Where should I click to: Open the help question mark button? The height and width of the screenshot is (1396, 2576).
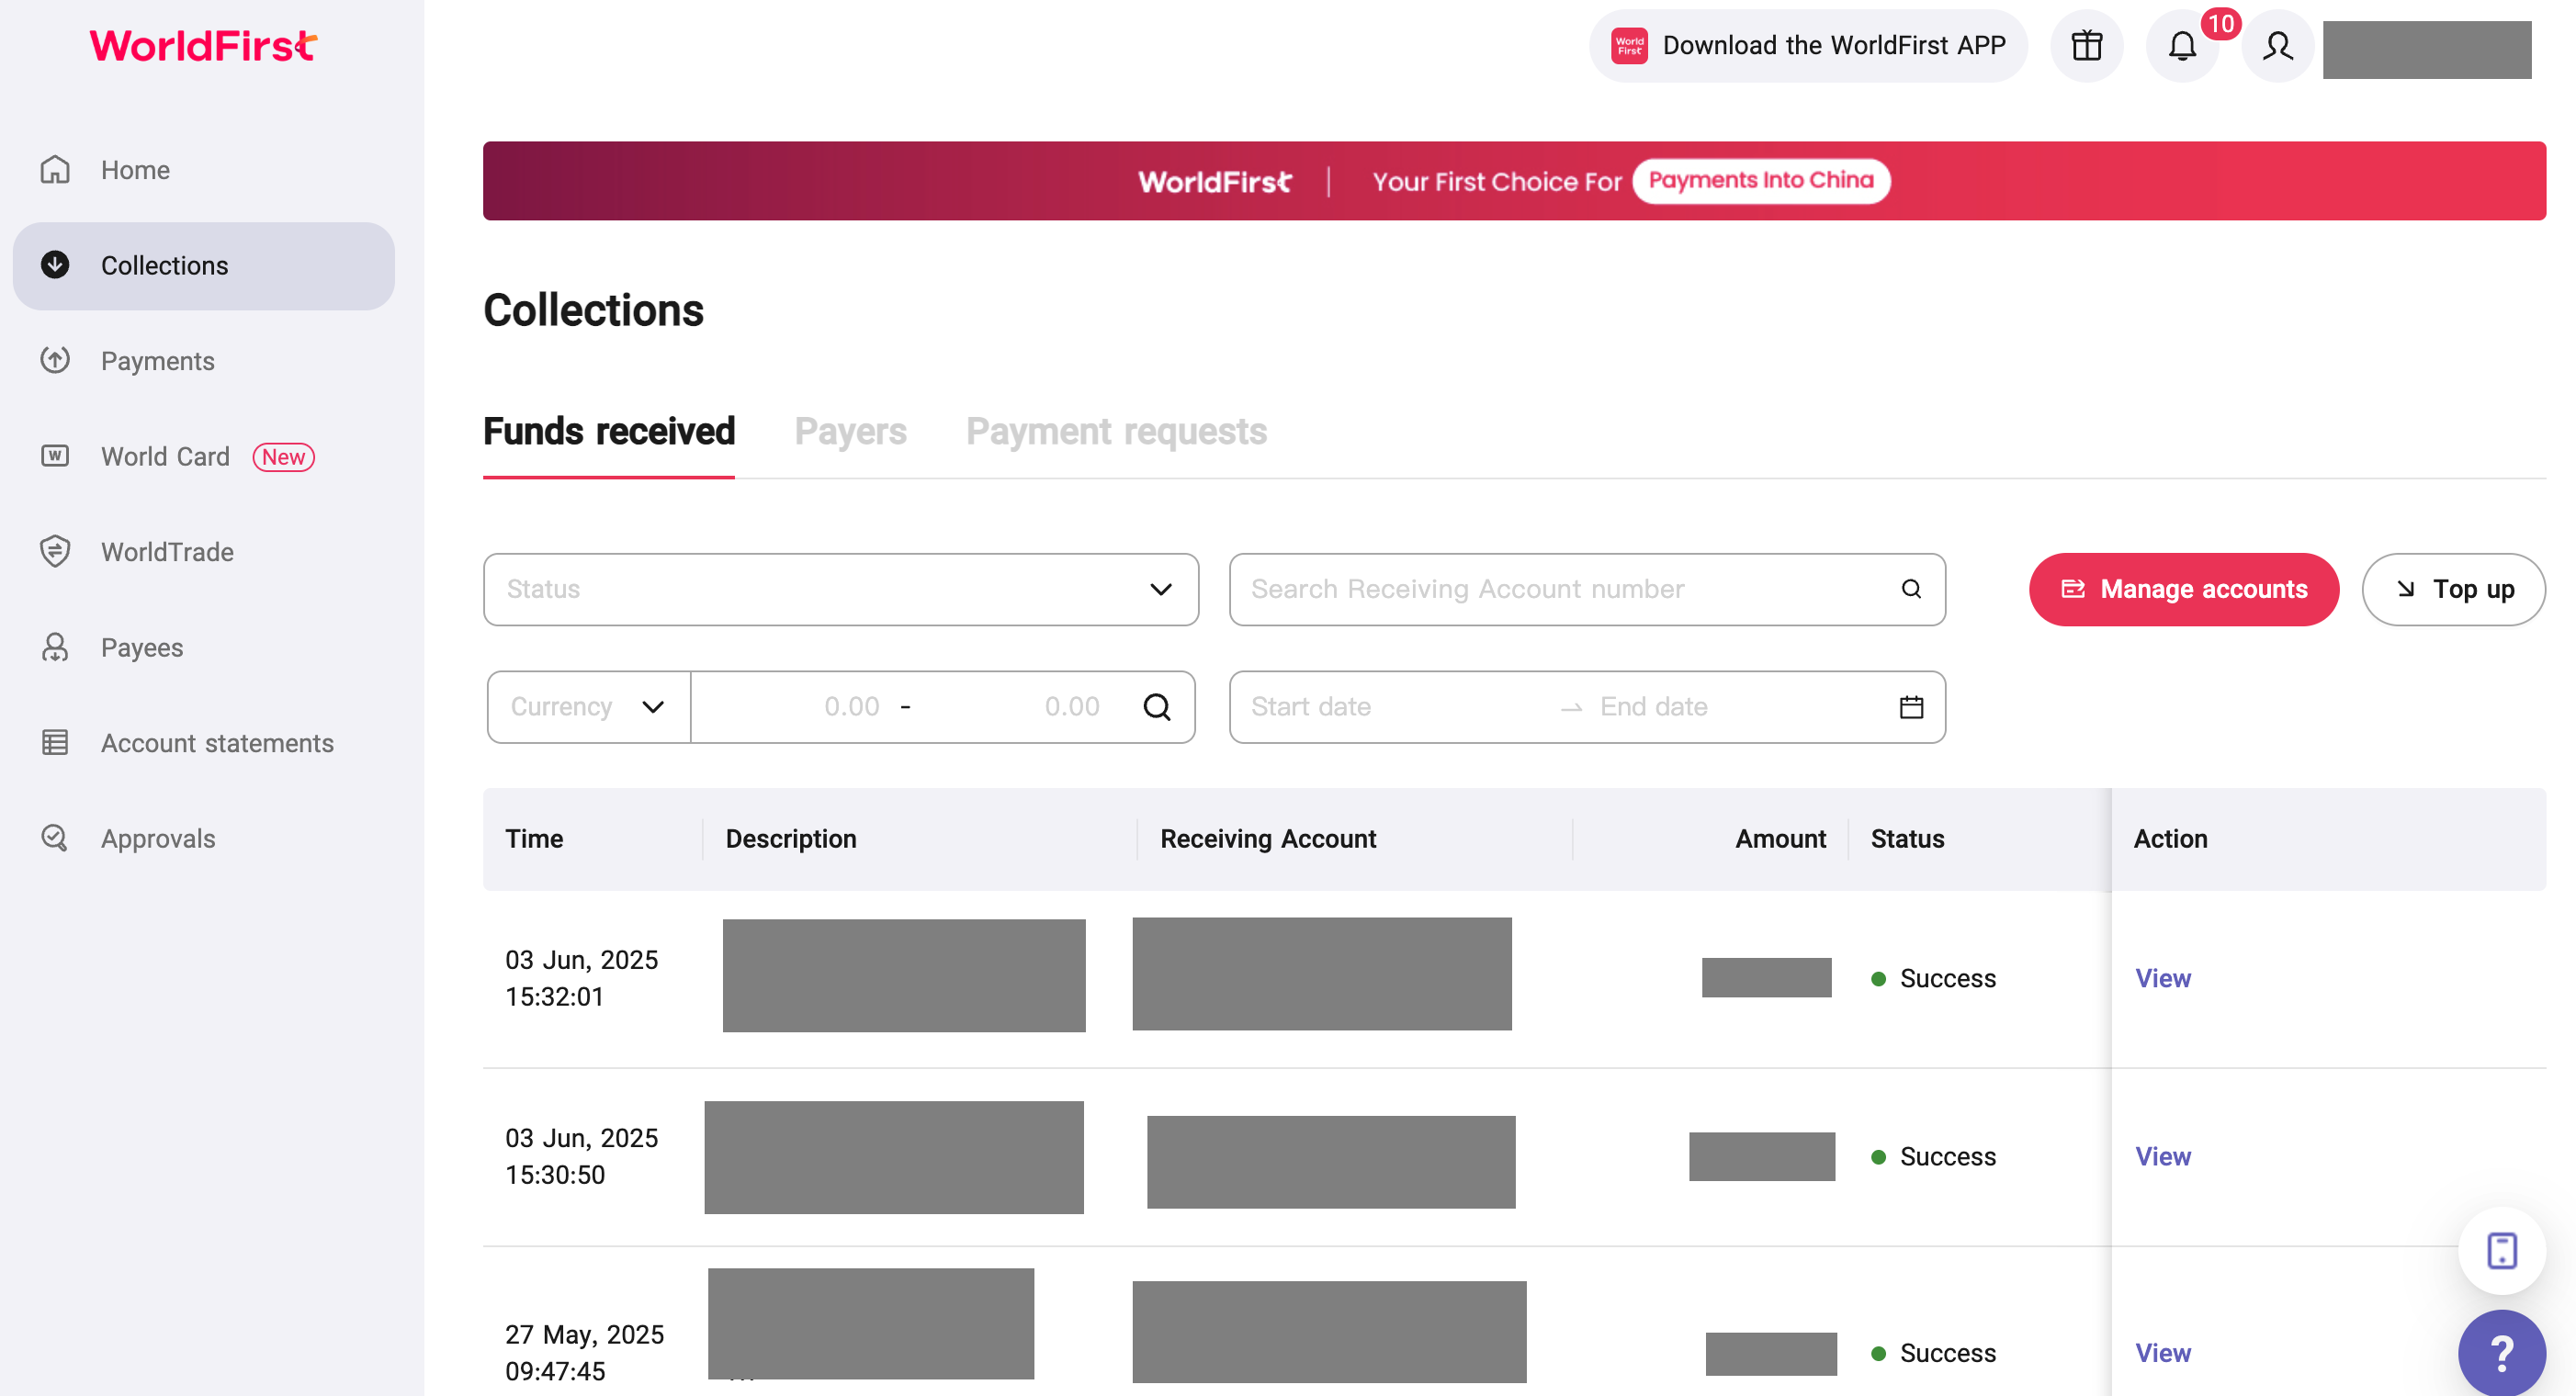[2502, 1353]
